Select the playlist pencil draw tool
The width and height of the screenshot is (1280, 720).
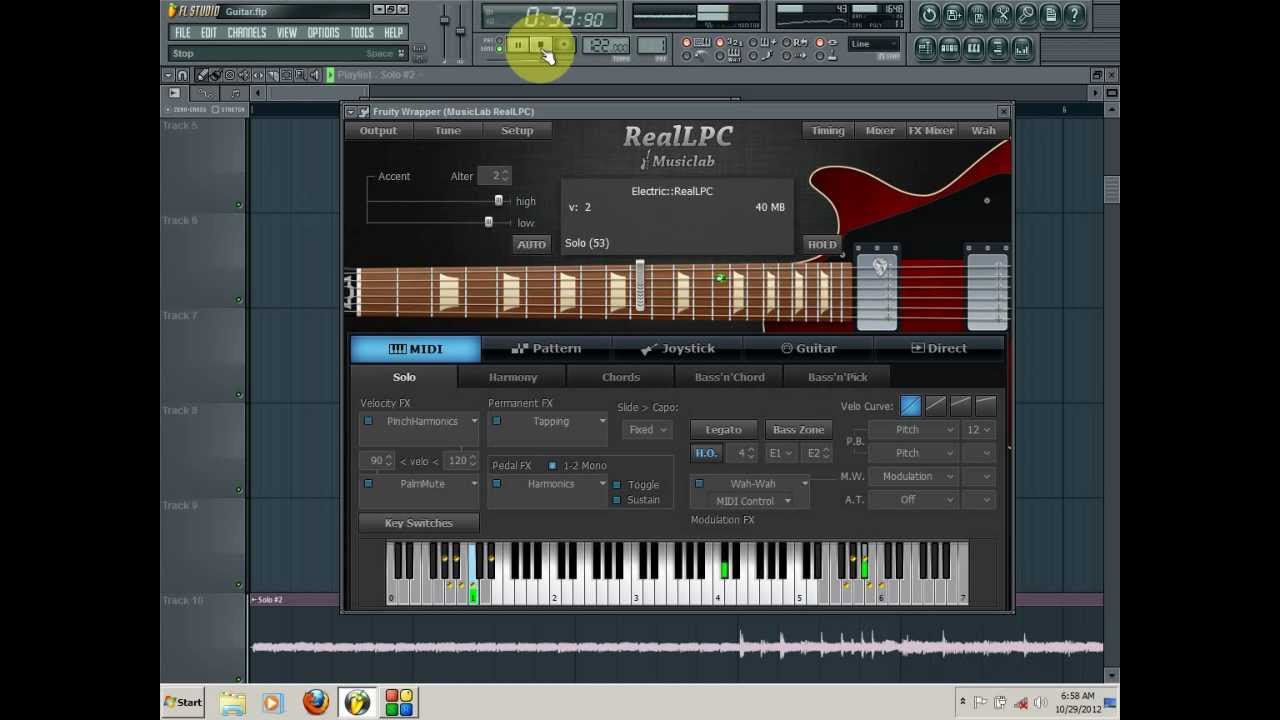202,75
